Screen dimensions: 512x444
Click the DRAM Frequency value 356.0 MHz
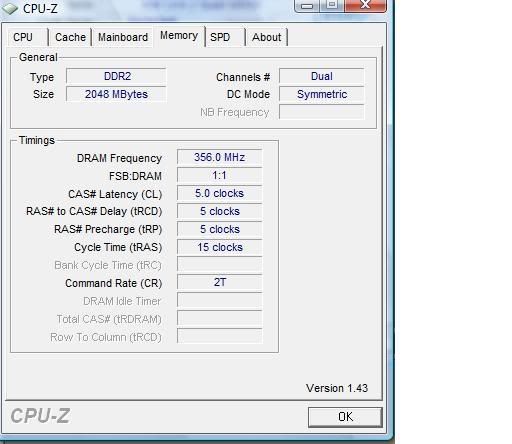pos(219,157)
